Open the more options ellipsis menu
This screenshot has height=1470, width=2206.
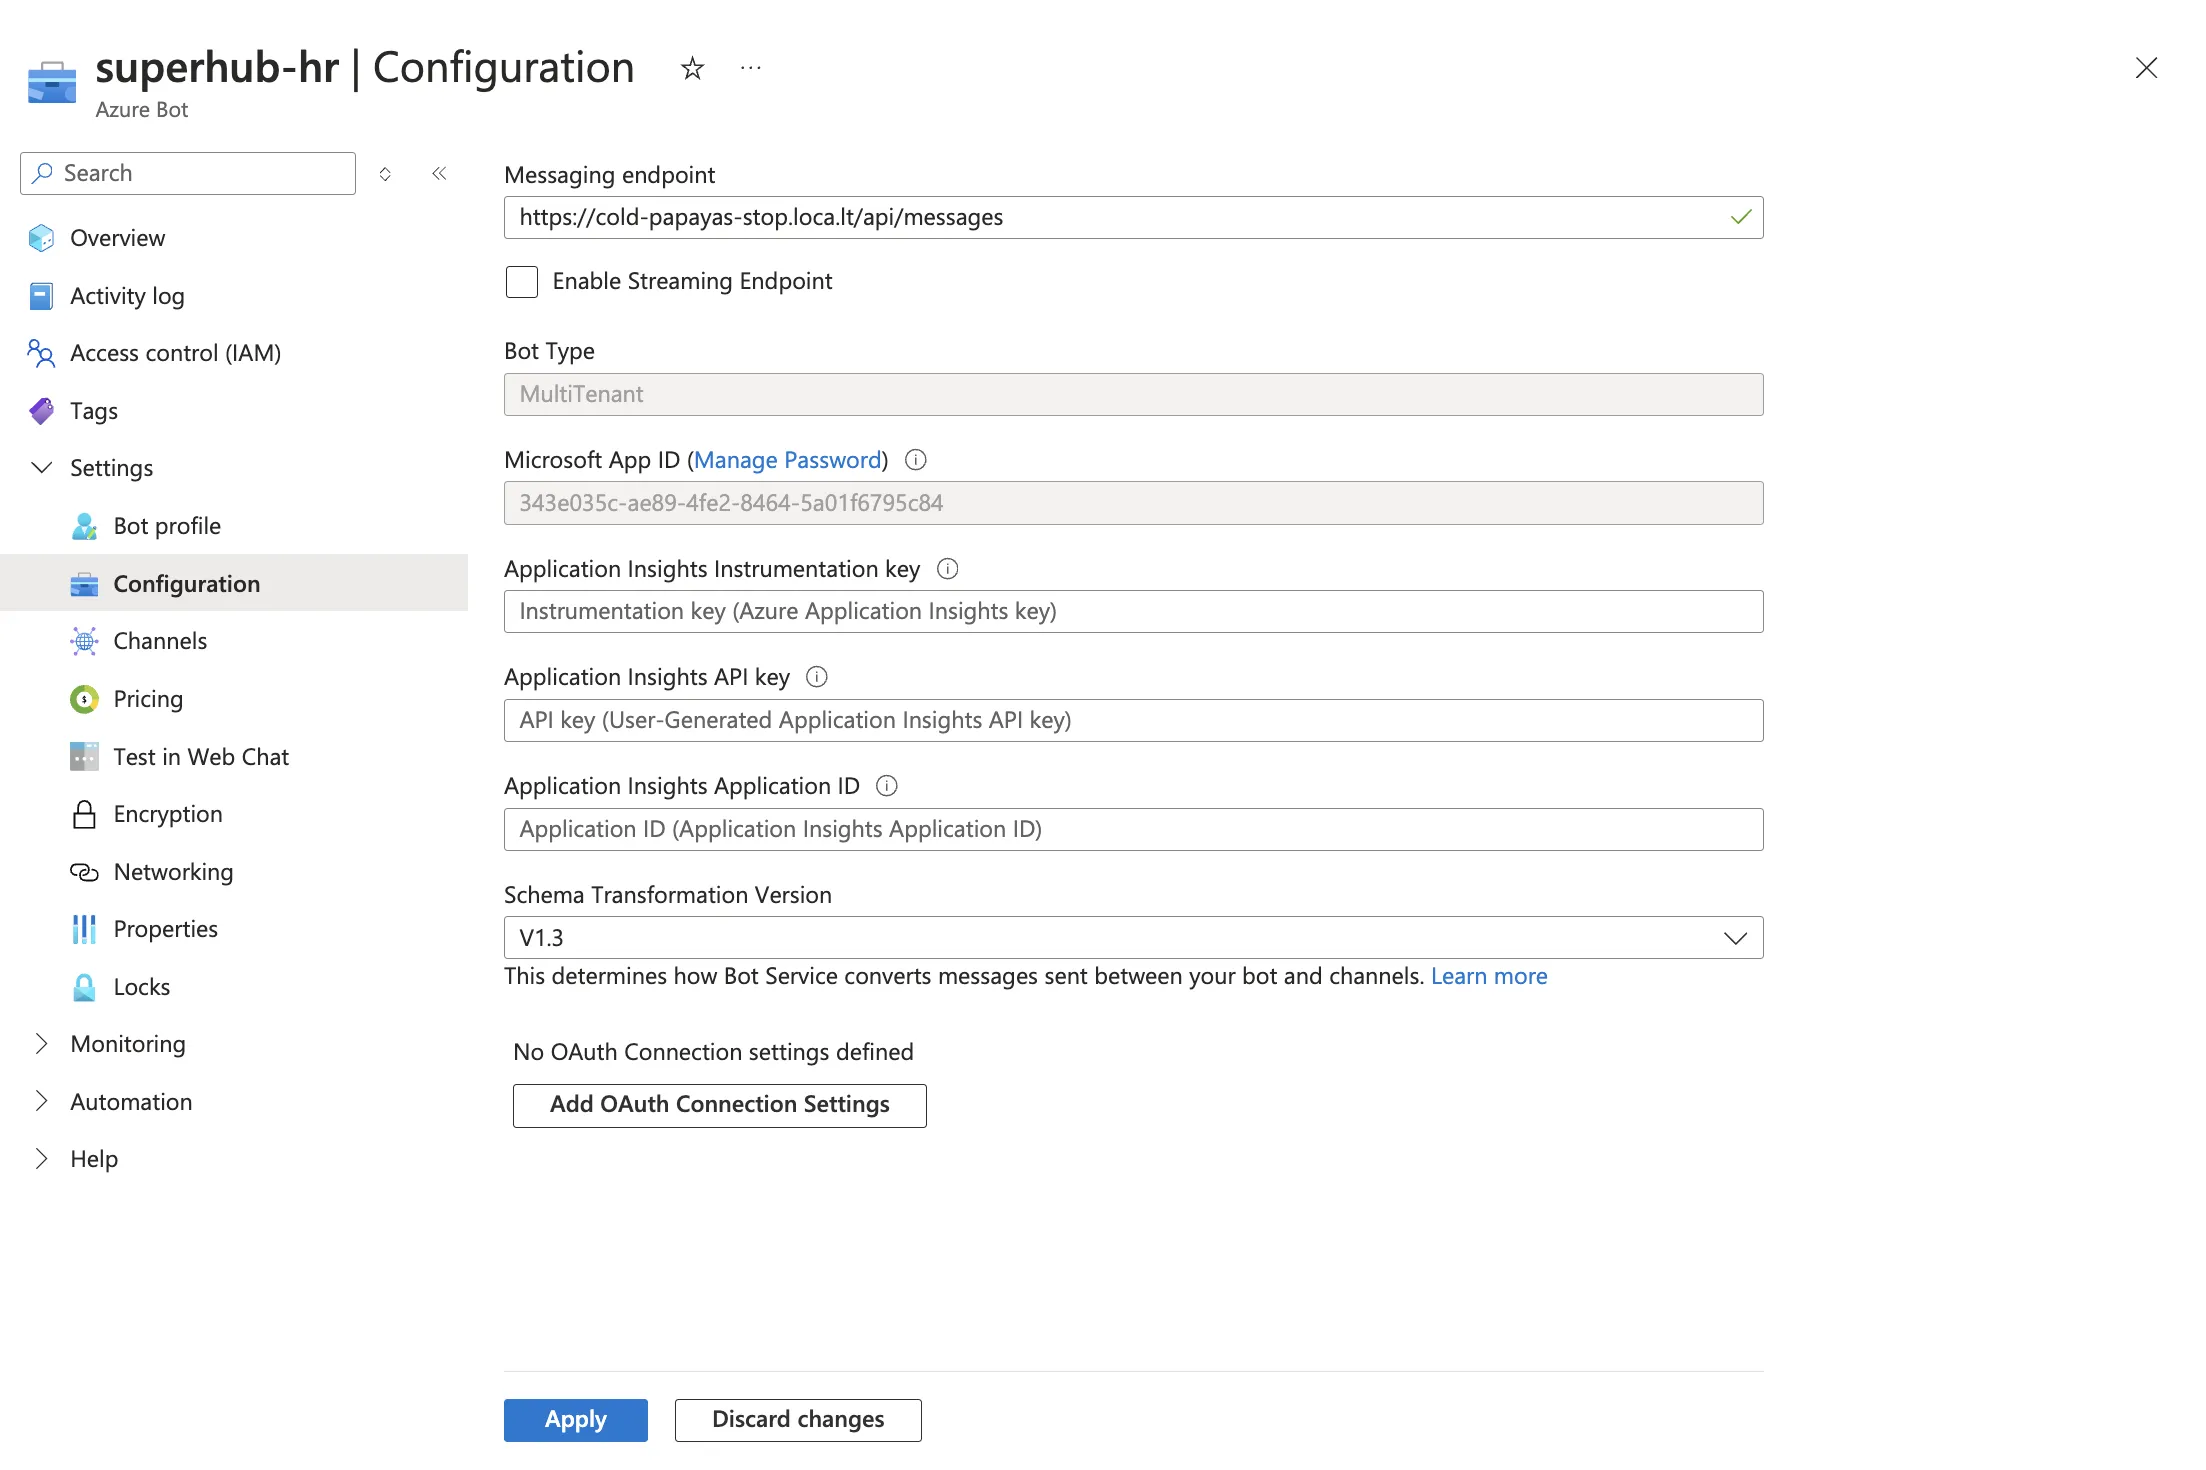coord(750,68)
